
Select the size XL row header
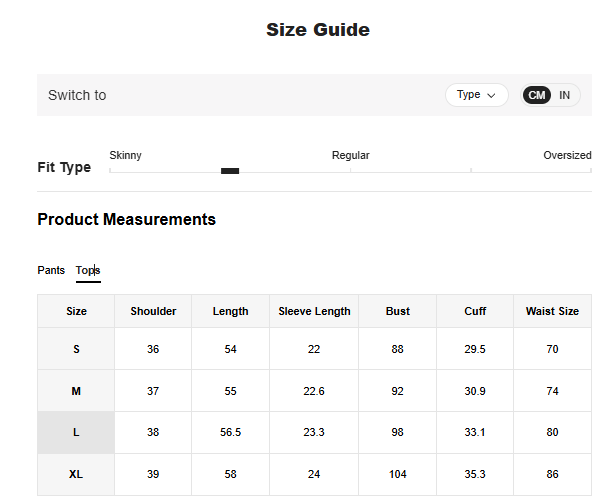[x=76, y=474]
